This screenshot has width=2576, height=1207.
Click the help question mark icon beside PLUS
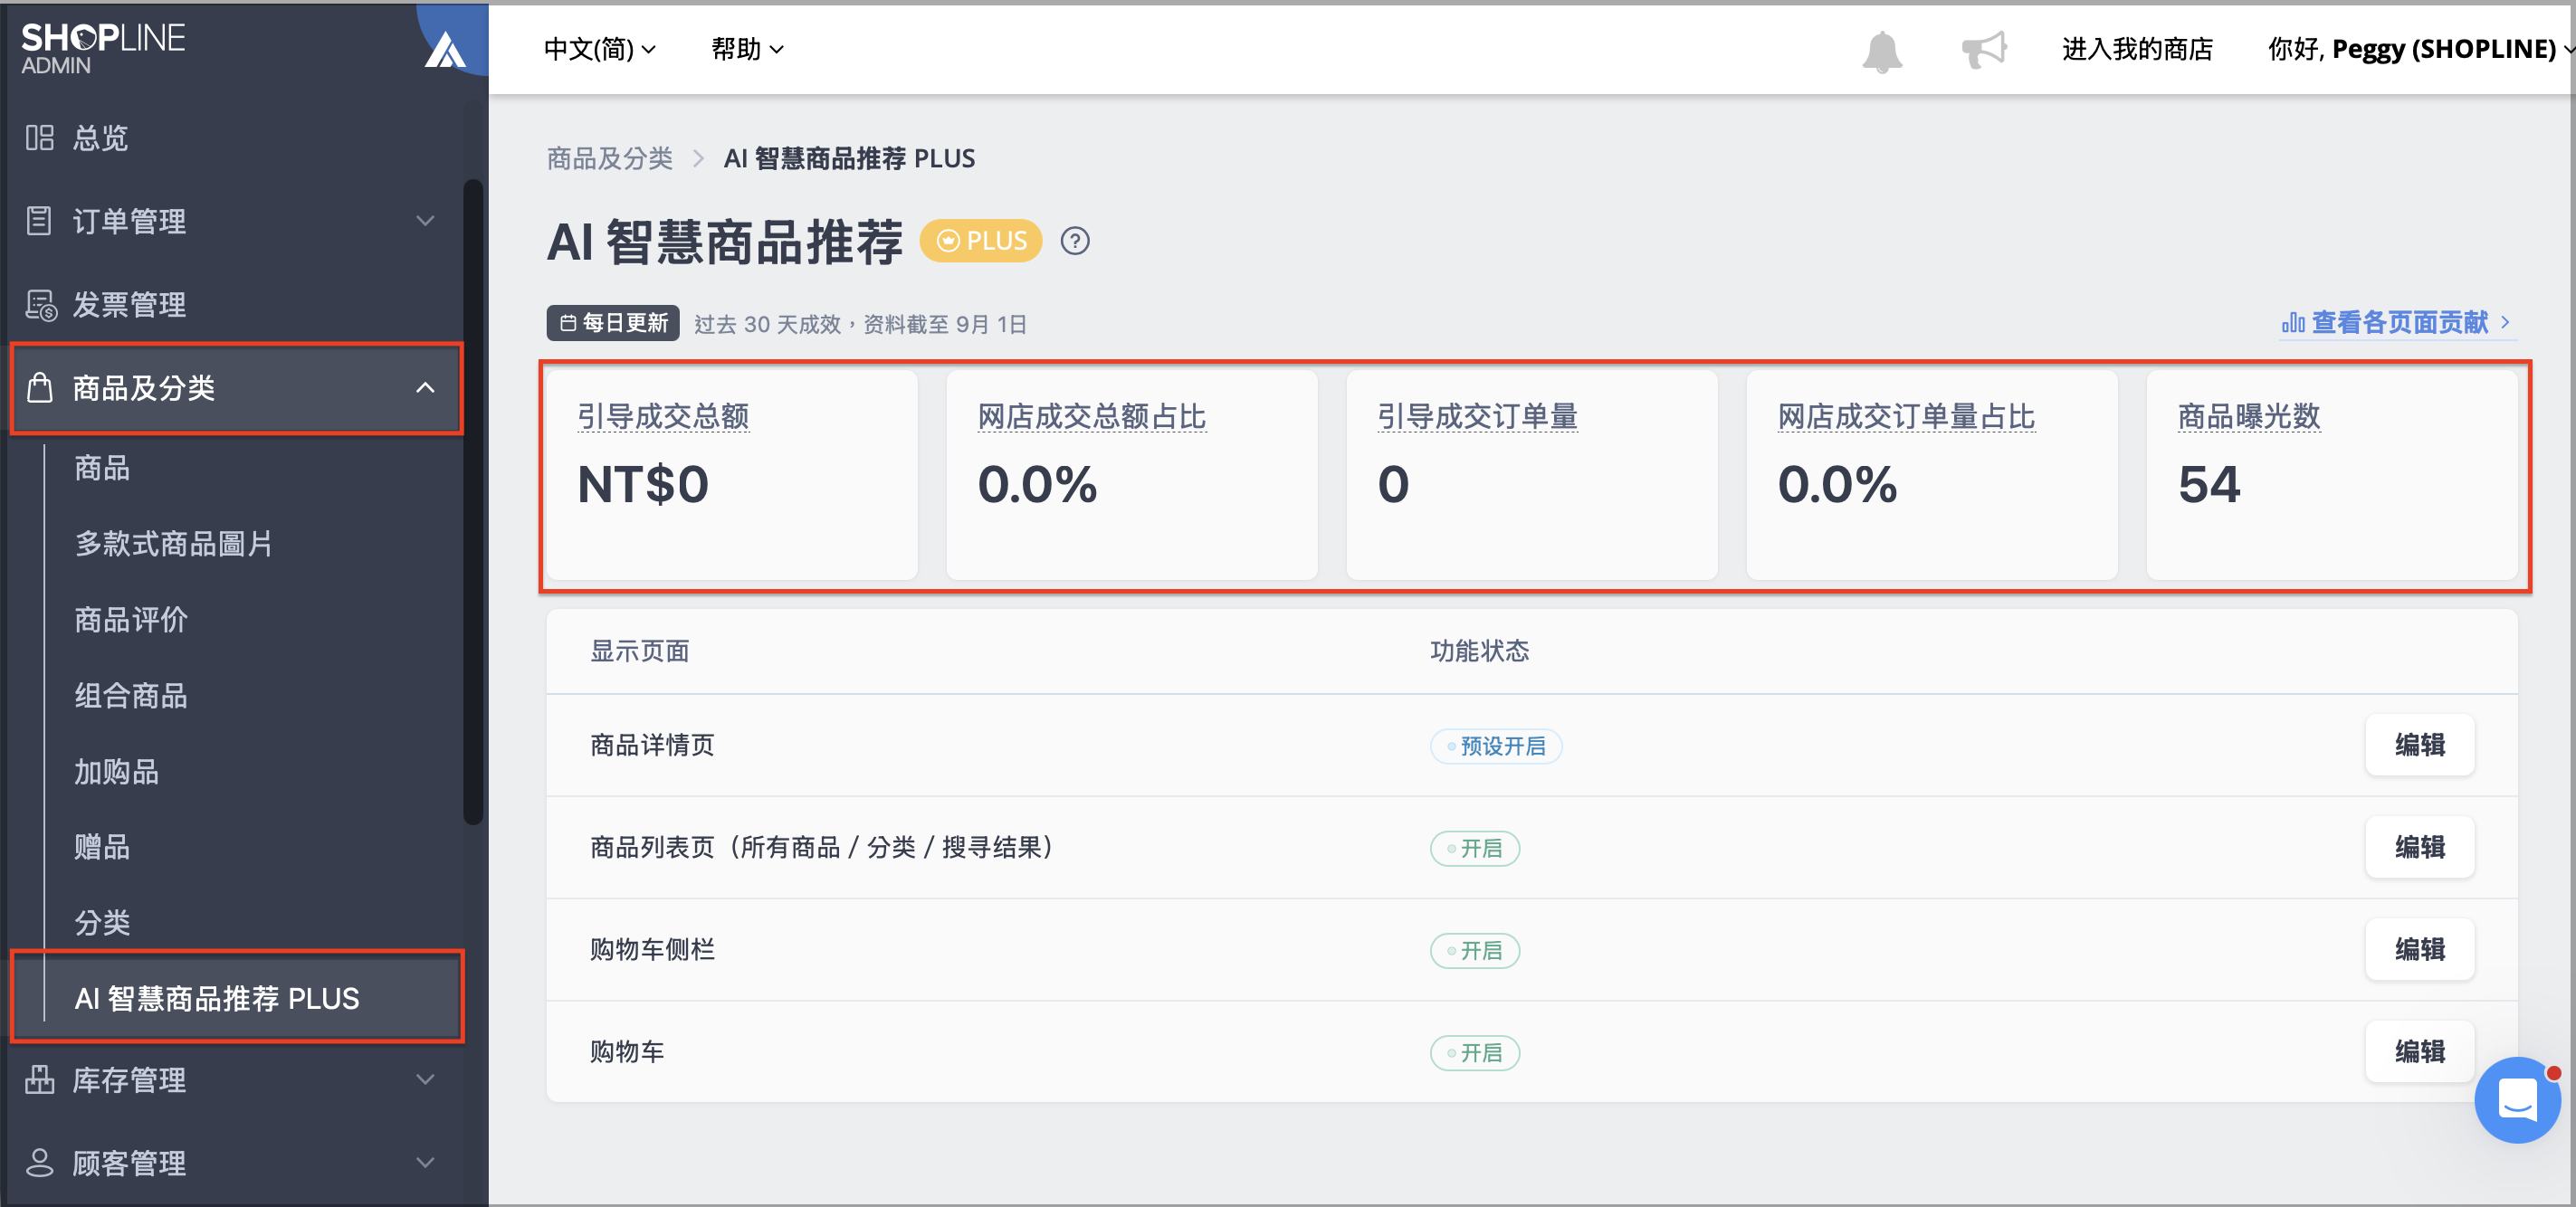(1075, 241)
